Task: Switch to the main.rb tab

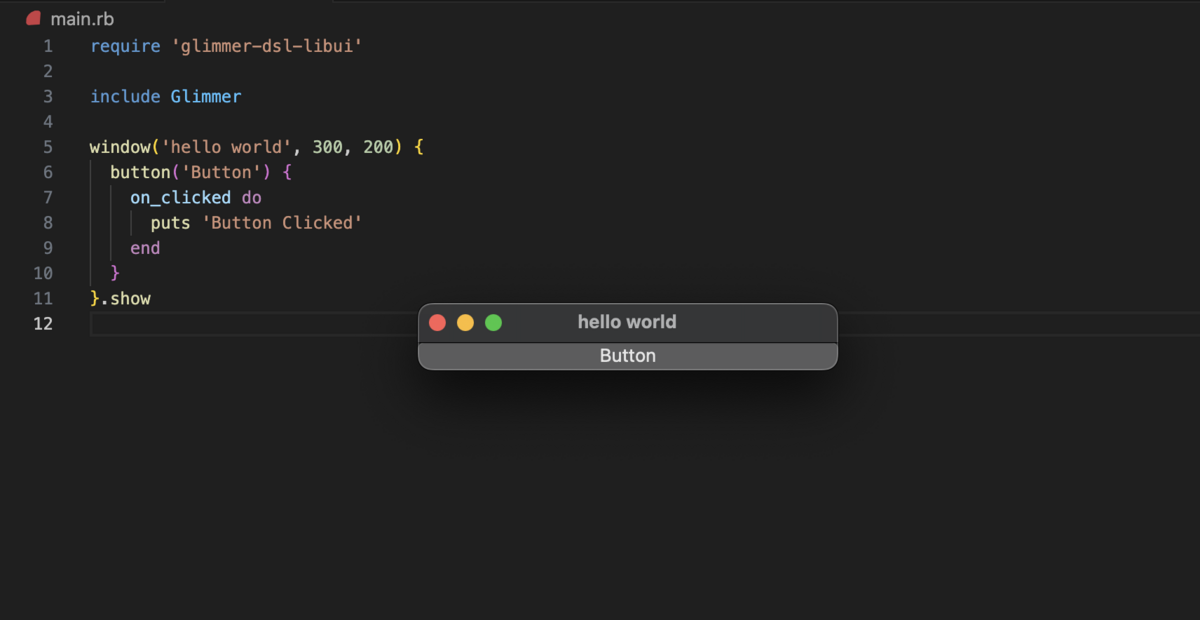Action: [82, 18]
